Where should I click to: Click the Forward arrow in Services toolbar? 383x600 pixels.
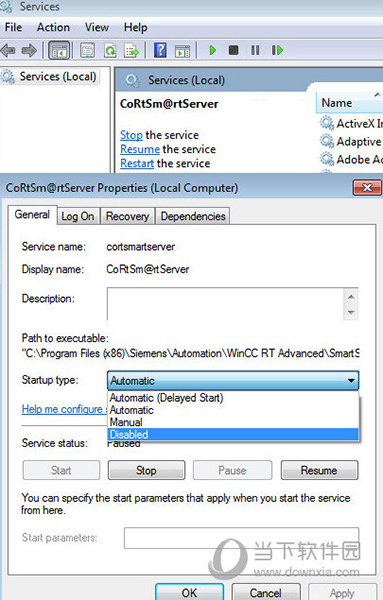[29, 50]
